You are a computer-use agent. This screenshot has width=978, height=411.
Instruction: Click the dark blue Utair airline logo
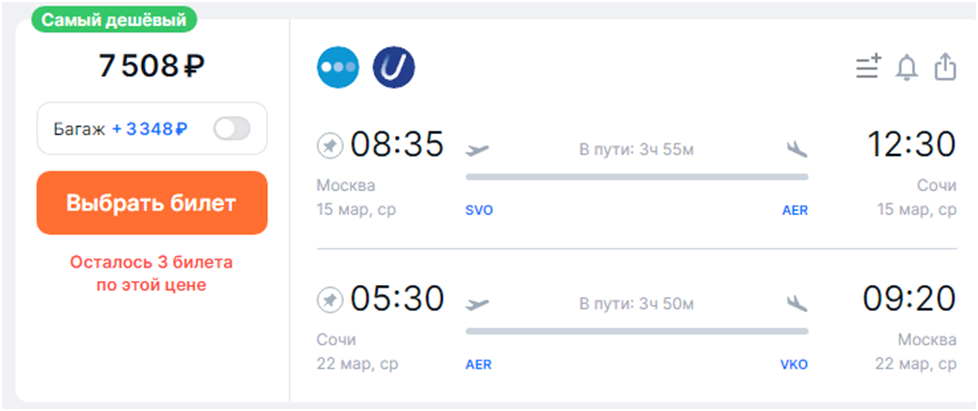click(x=394, y=67)
